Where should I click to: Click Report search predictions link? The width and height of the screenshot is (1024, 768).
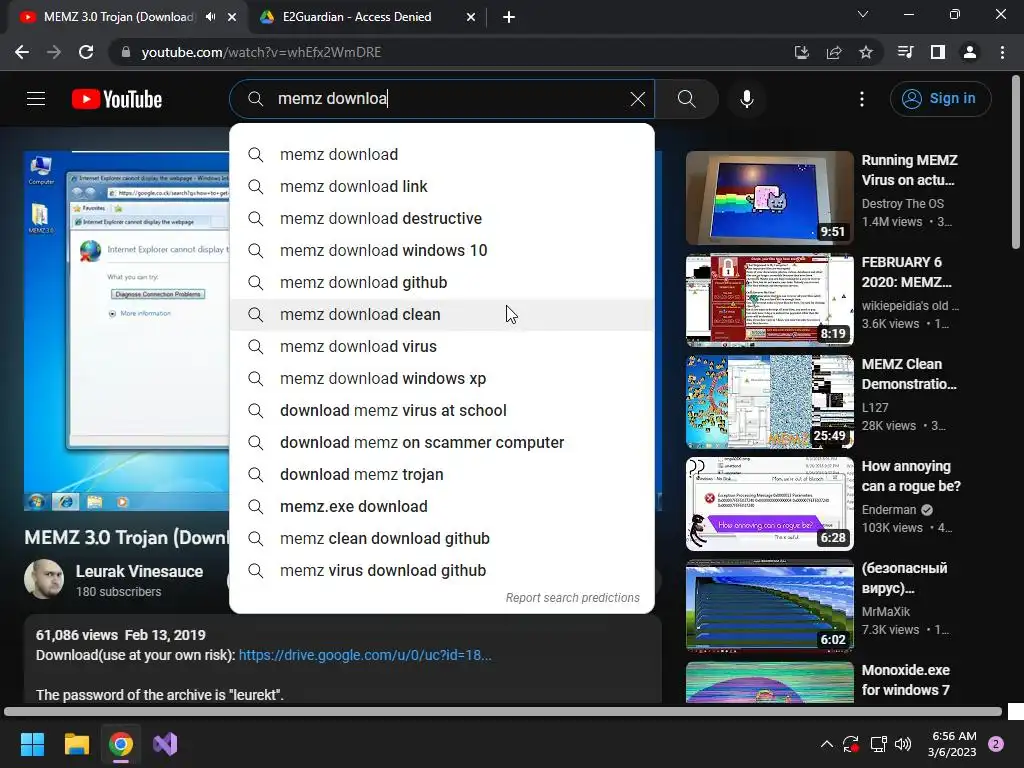click(x=573, y=598)
